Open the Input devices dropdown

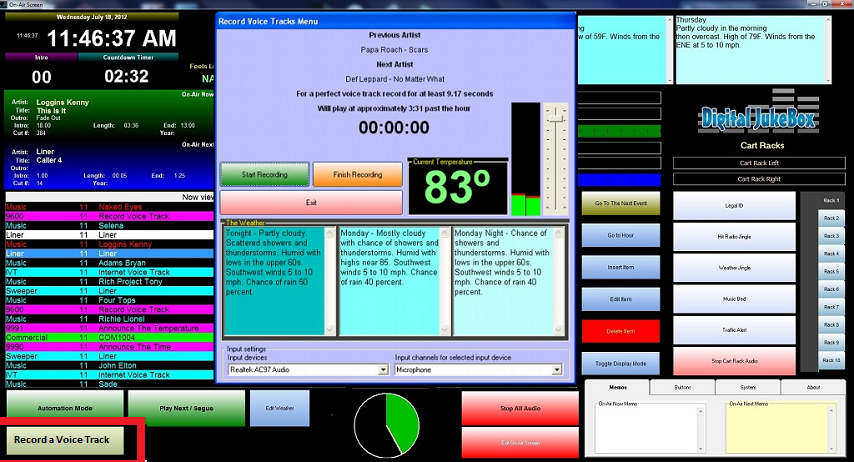click(x=306, y=369)
